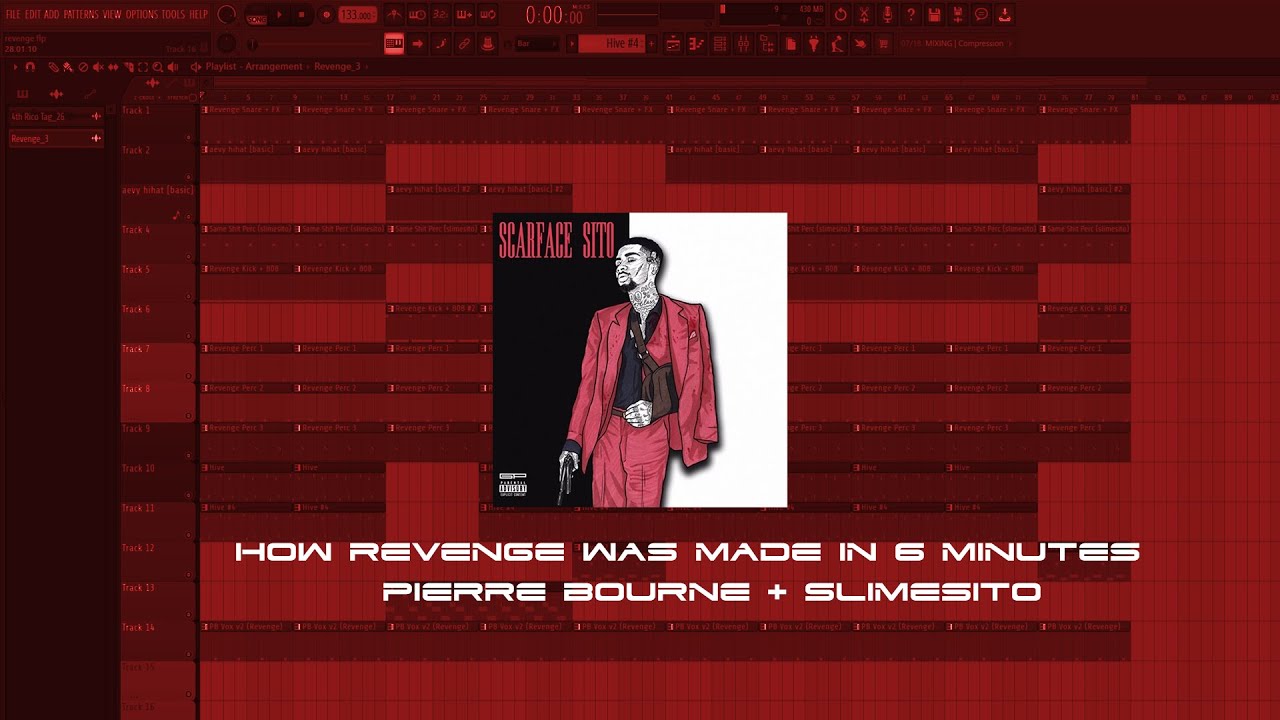Viewport: 1280px width, 720px height.
Task: Open playlist options arrow menu
Action: point(15,67)
